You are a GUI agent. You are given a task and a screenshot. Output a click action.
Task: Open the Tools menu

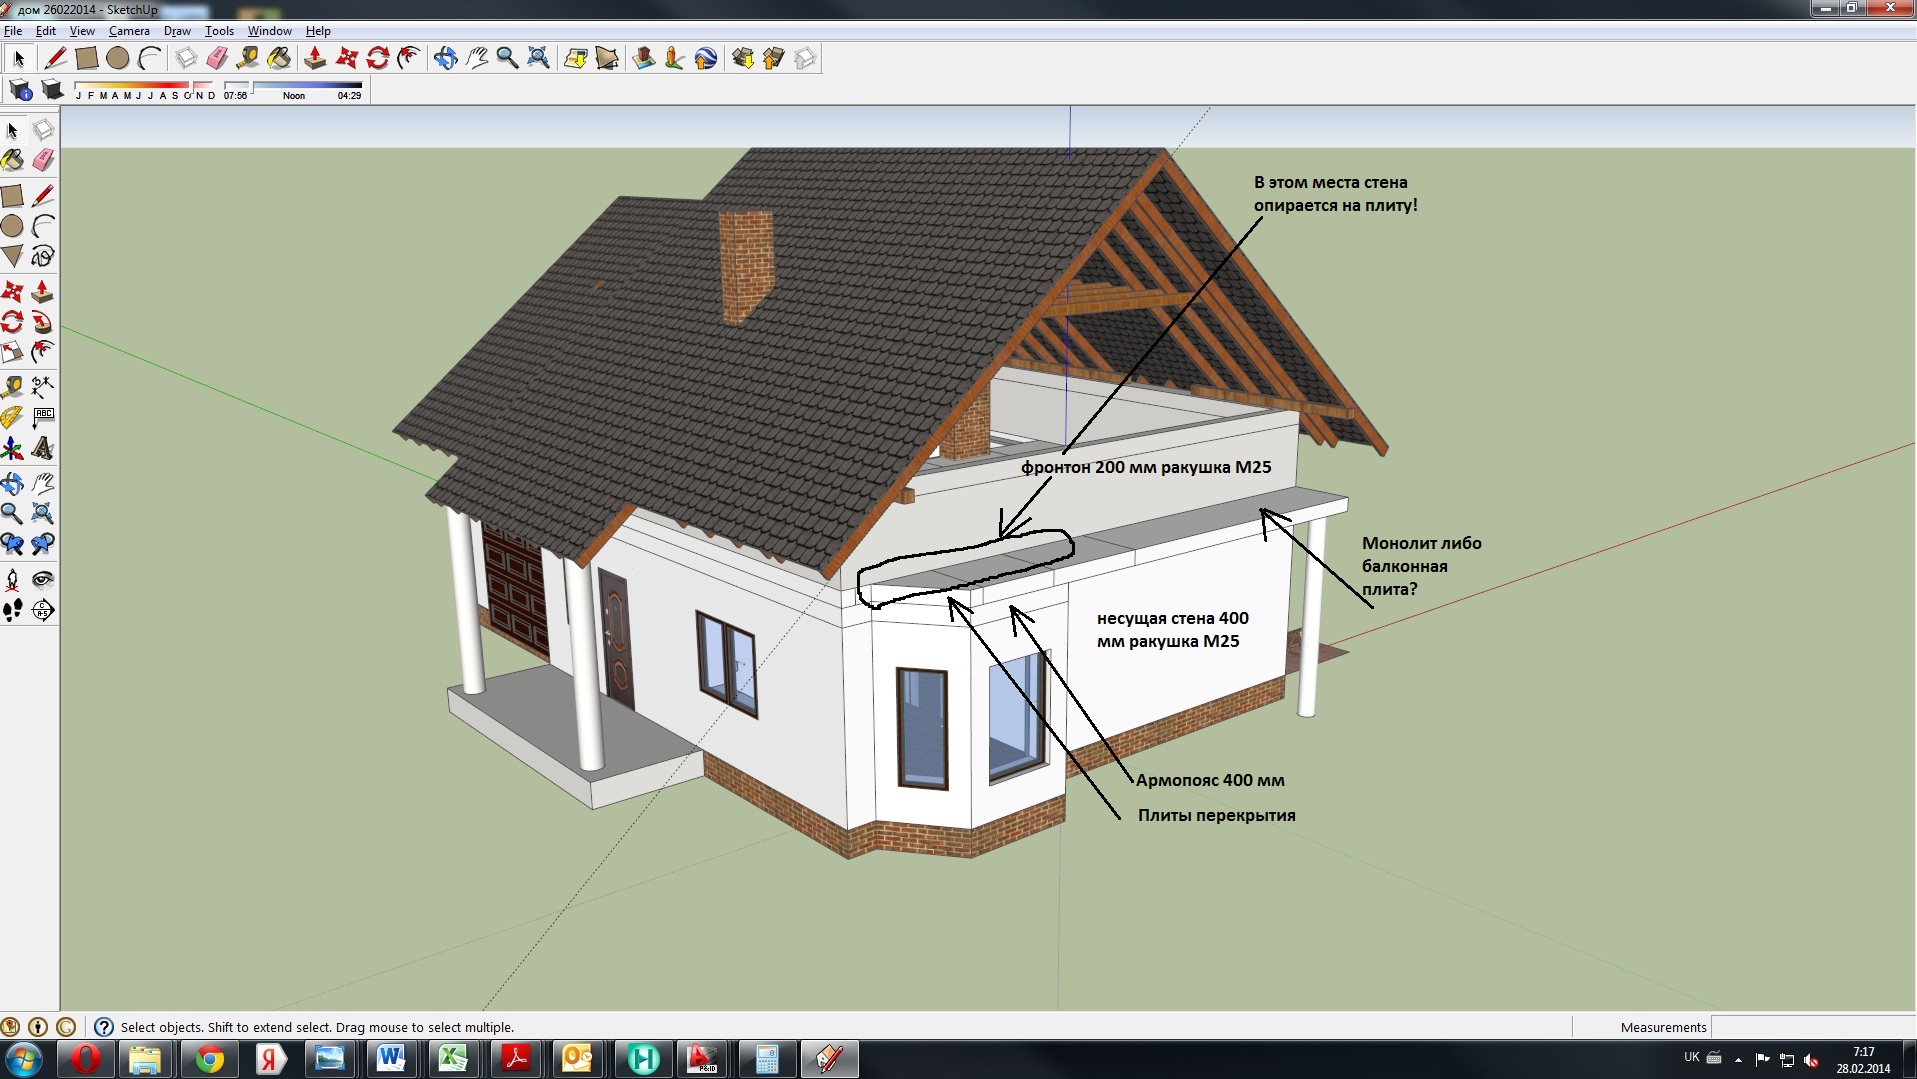219,31
